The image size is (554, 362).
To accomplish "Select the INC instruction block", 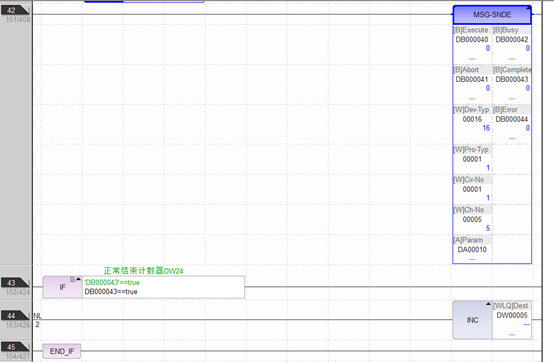I will click(472, 320).
